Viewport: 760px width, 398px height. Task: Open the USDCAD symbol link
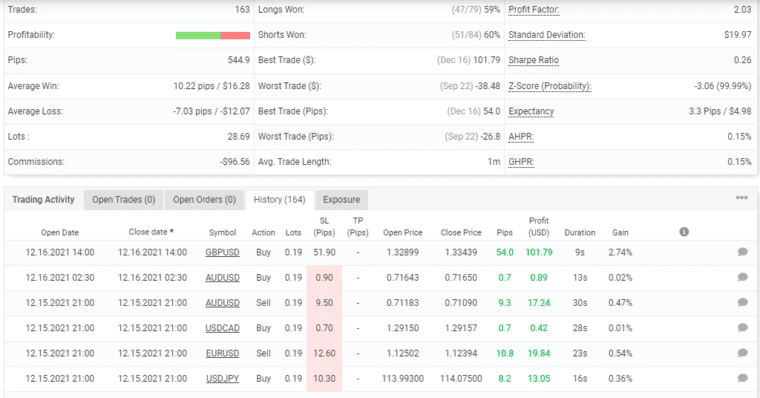coord(222,328)
